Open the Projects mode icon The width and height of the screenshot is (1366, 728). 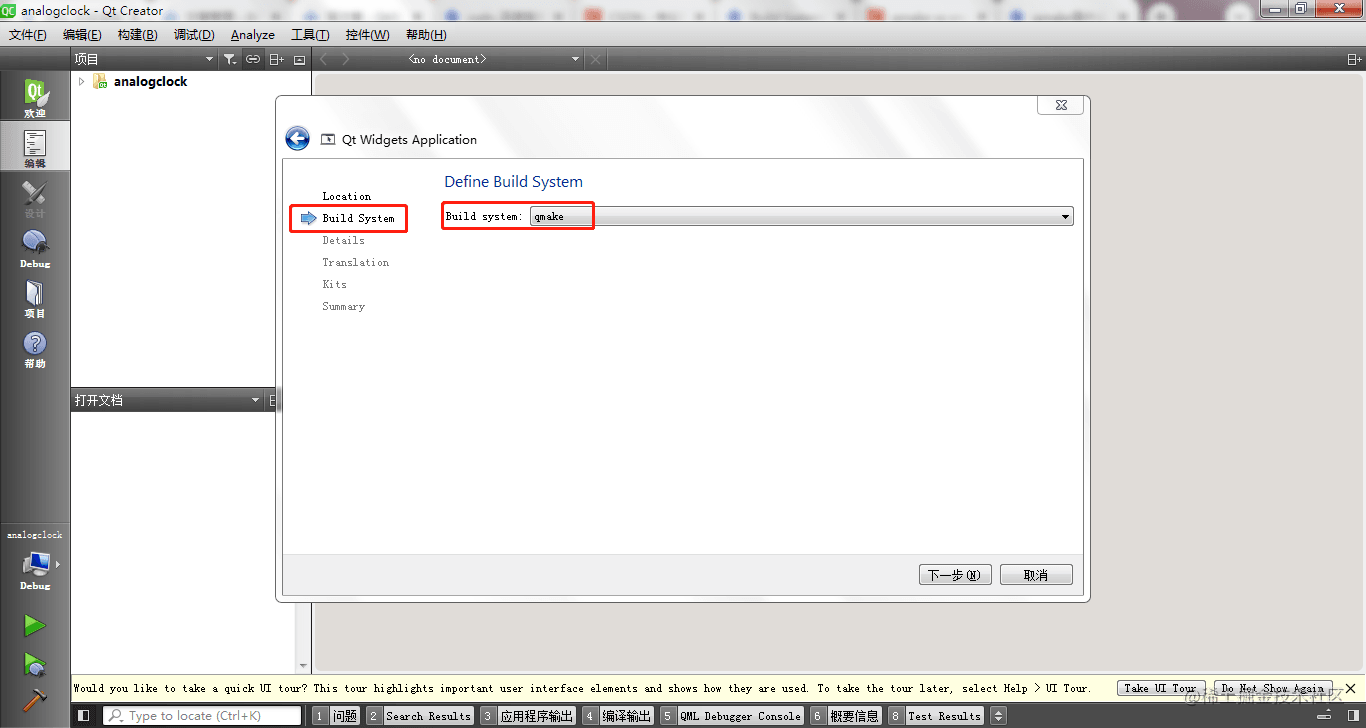click(35, 298)
